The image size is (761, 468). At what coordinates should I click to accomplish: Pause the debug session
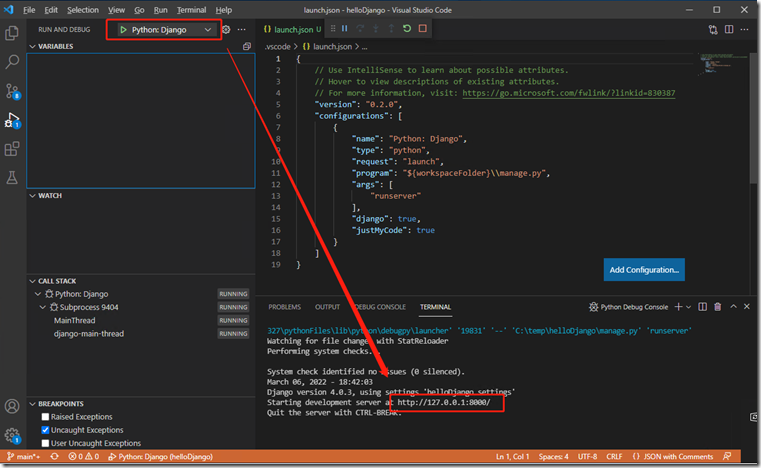tap(345, 29)
